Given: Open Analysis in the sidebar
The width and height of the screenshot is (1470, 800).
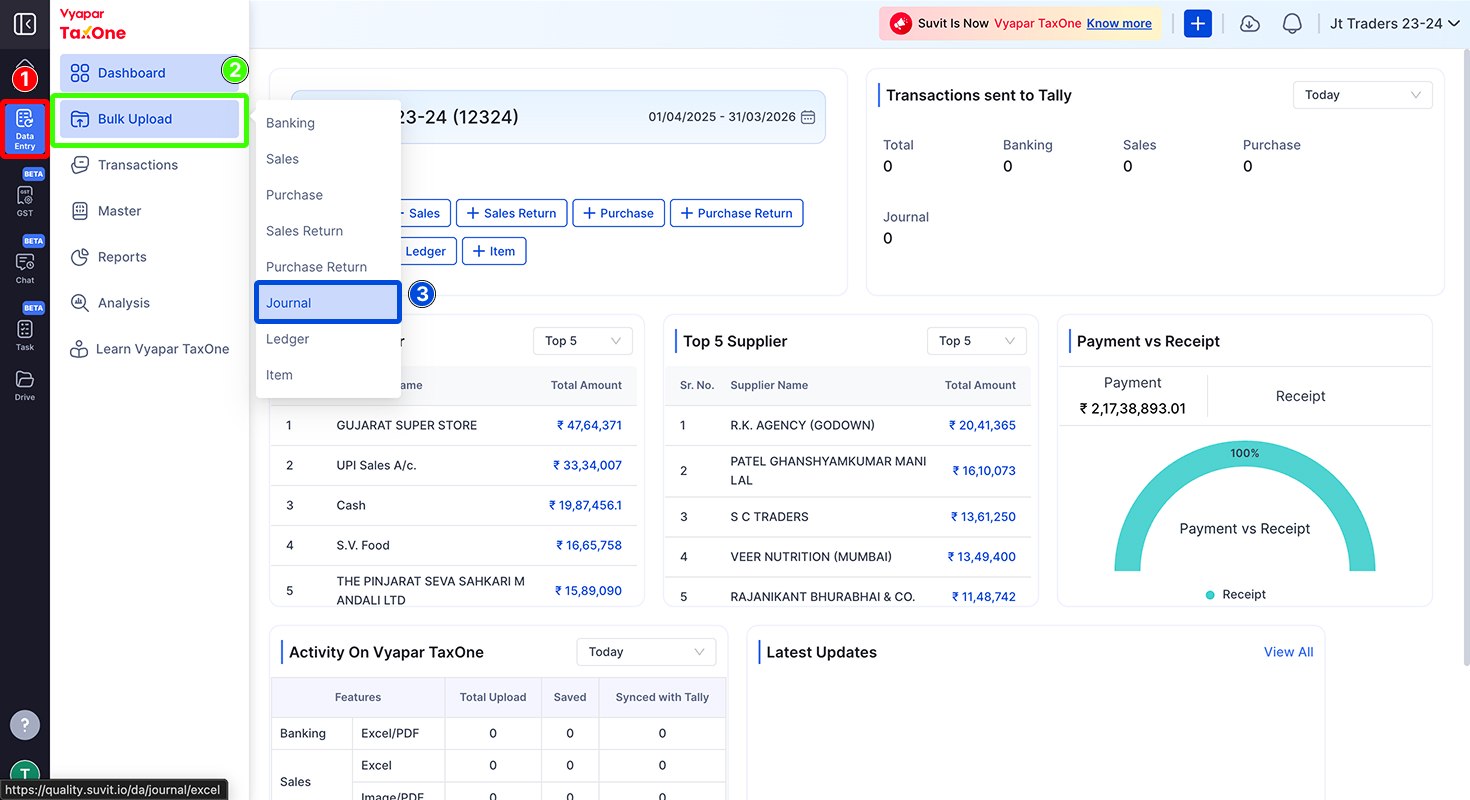Looking at the screenshot, I should pyautogui.click(x=149, y=303).
